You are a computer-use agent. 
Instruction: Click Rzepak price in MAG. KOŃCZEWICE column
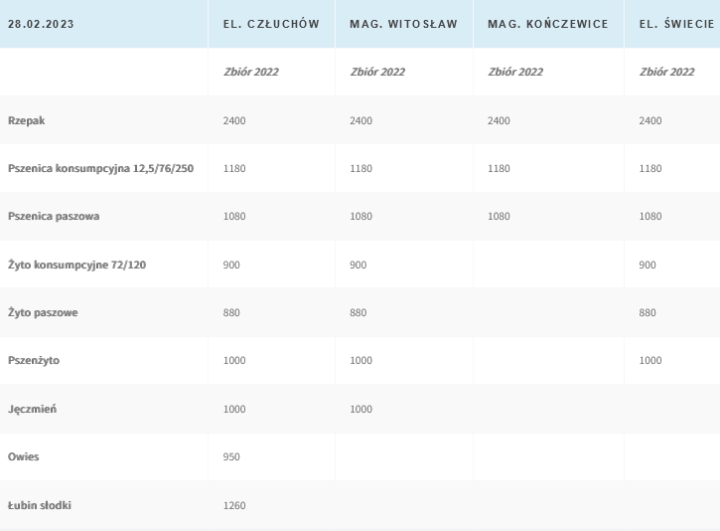click(498, 120)
